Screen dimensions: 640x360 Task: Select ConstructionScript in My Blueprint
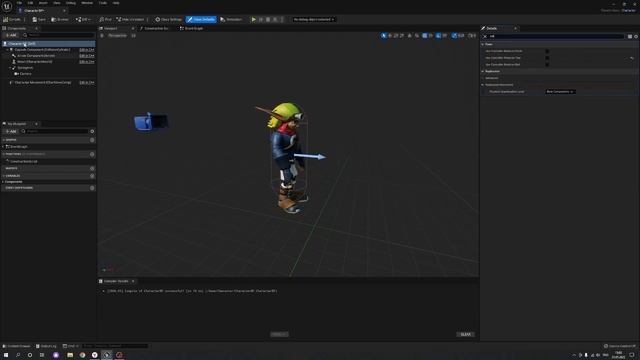tap(23, 161)
